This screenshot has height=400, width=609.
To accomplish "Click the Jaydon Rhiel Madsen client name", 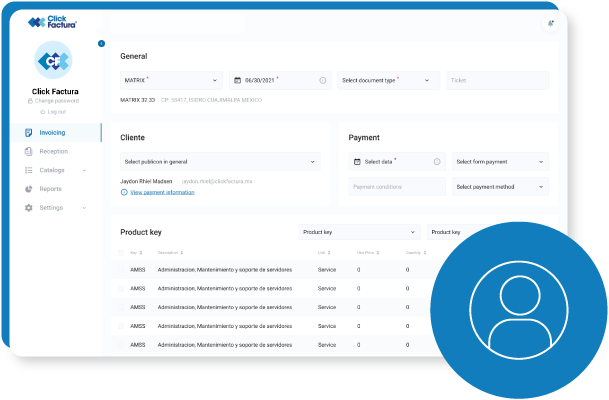I will click(146, 181).
